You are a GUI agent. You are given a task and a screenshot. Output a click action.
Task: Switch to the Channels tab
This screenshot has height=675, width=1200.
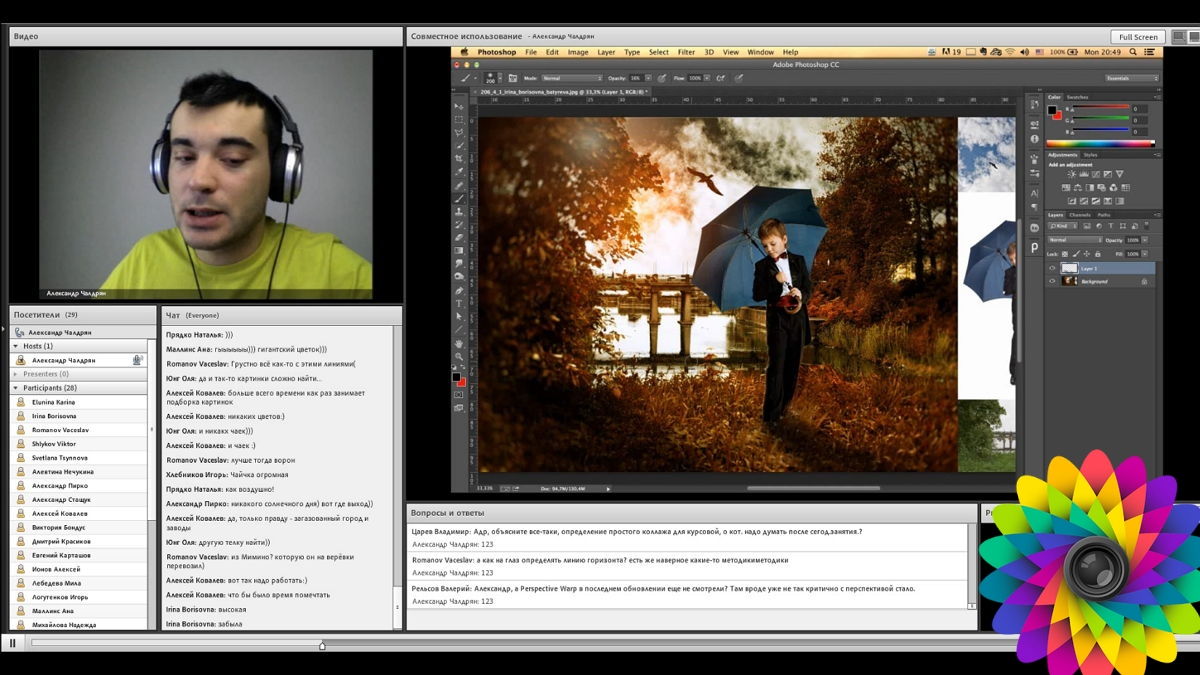pos(1080,215)
